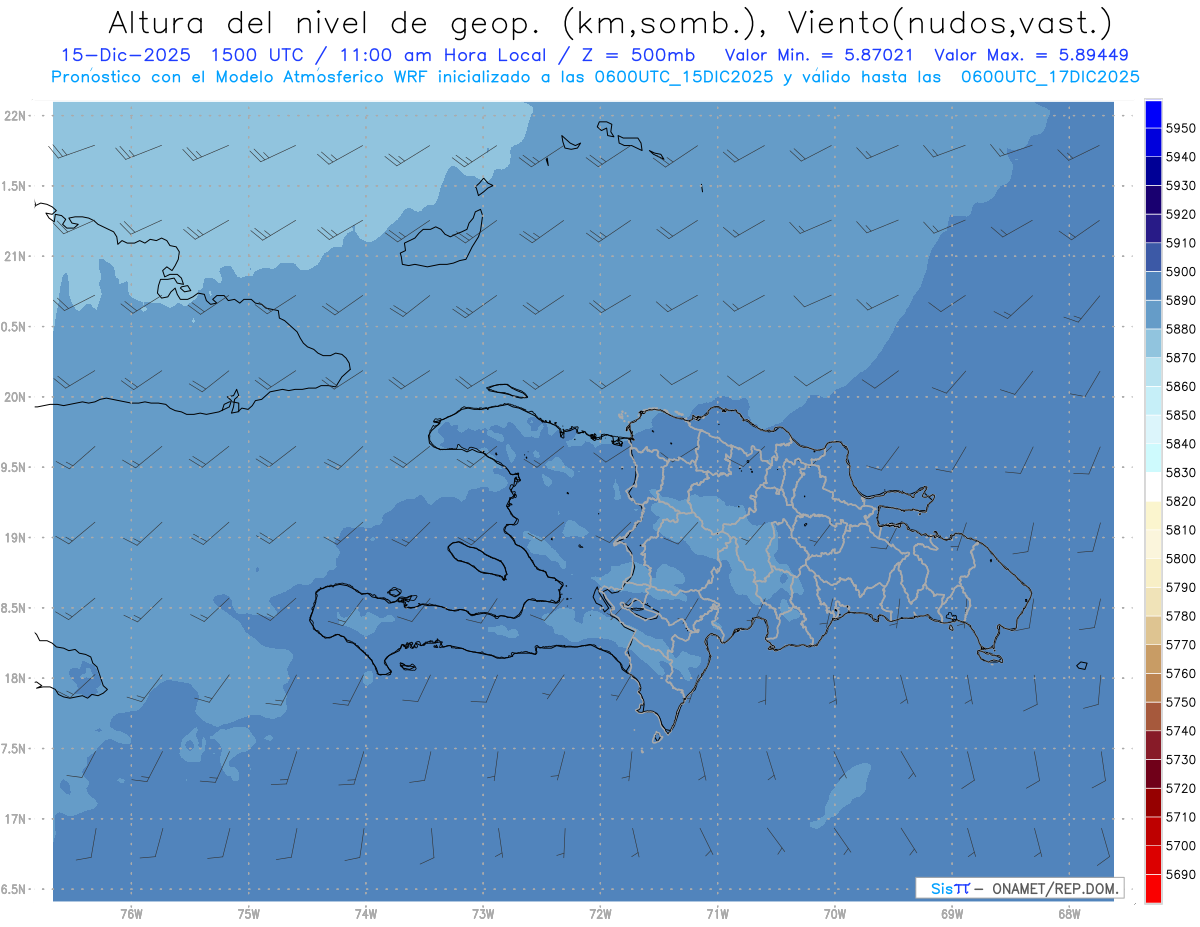Pick the white swatch between 5830 and 5820
1200x927 pixels.
tap(1153, 487)
